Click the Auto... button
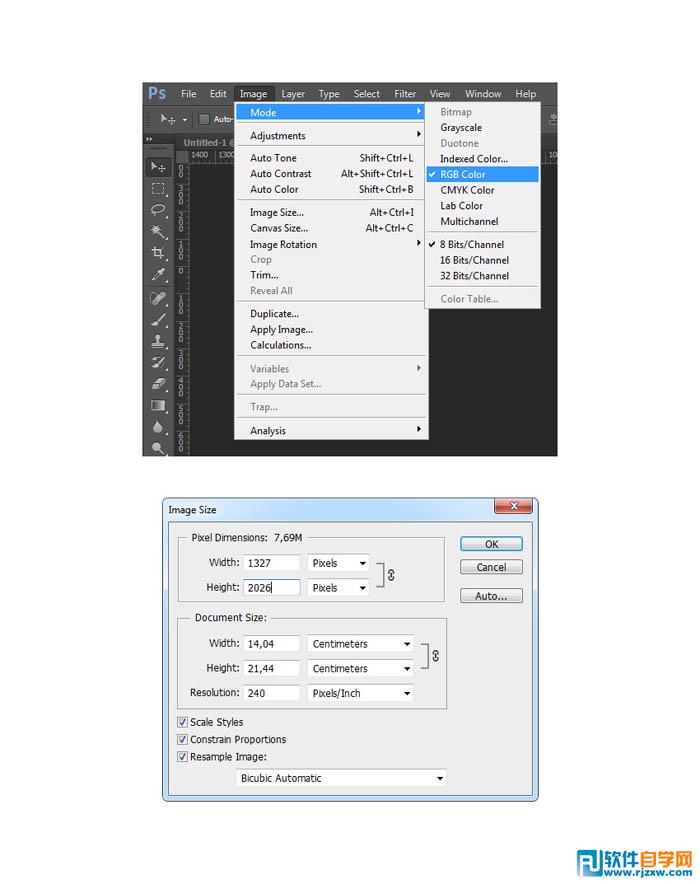Image resolution: width=700 pixels, height=884 pixels. pos(491,596)
